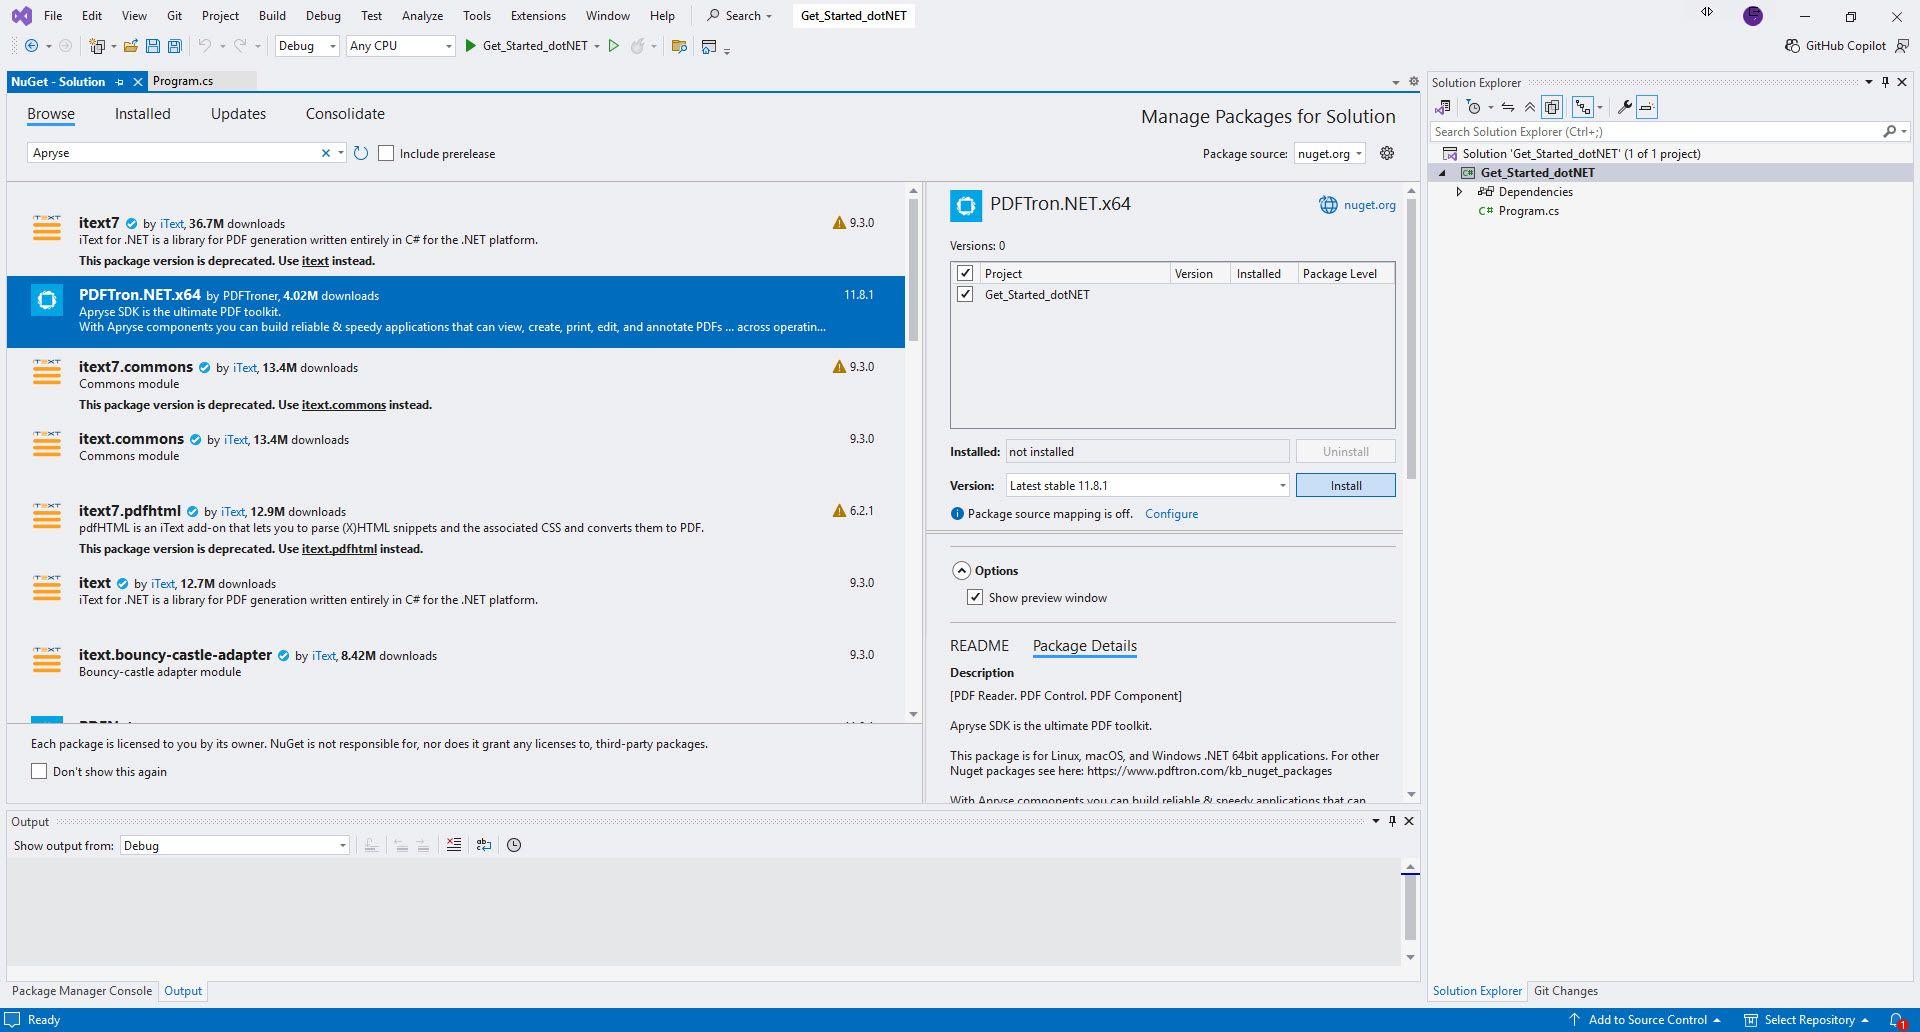Click the package list vertical scrollbar
This screenshot has width=1920, height=1032.
click(913, 270)
